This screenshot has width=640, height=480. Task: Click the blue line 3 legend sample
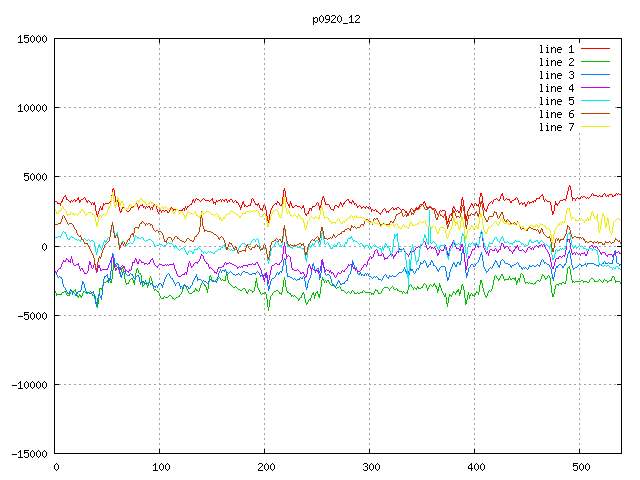596,75
